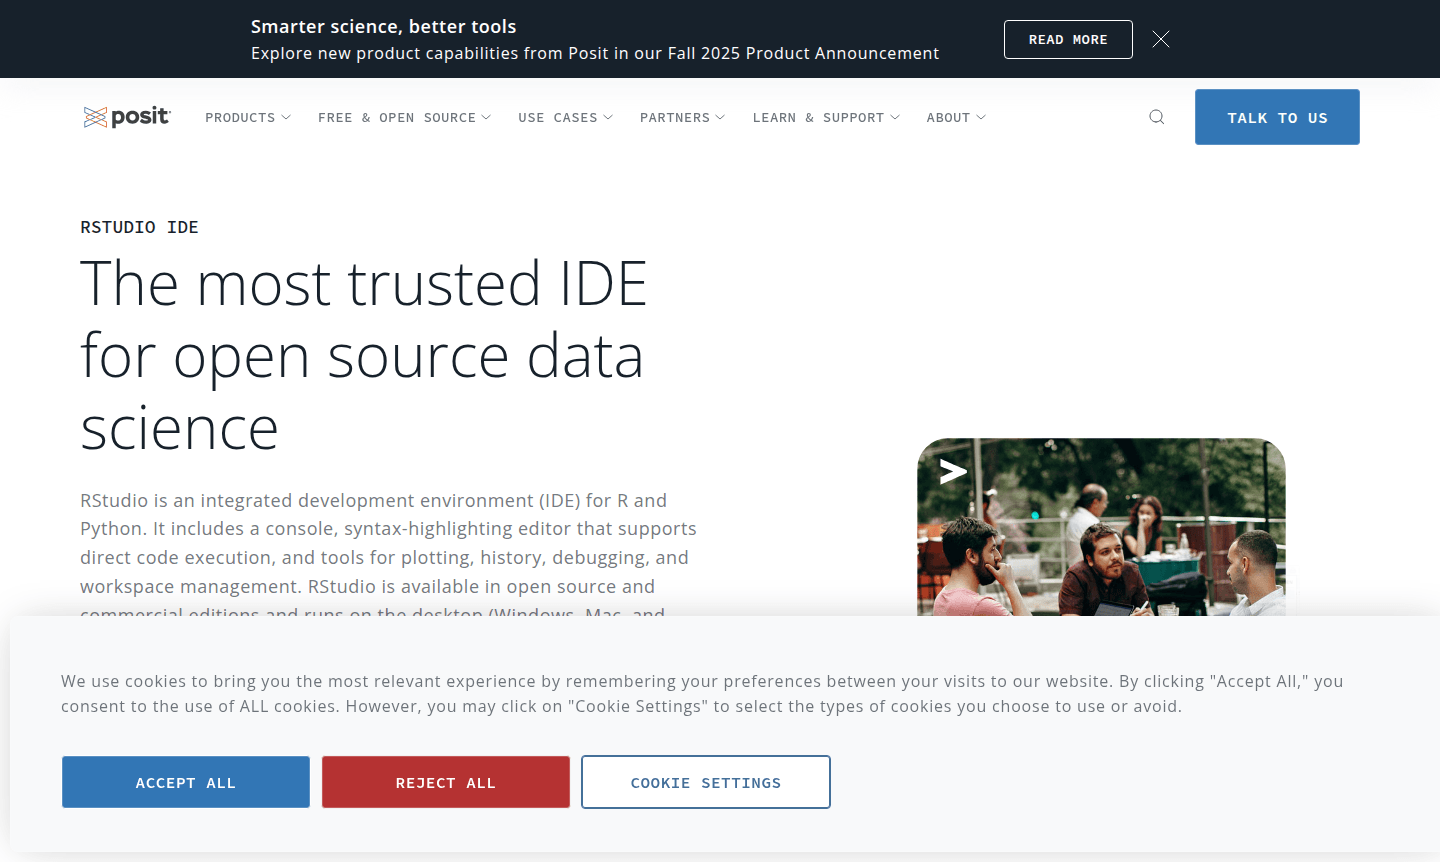Viewport: 1440px width, 862px height.
Task: Expand the chevron next to Products
Action: (x=286, y=117)
